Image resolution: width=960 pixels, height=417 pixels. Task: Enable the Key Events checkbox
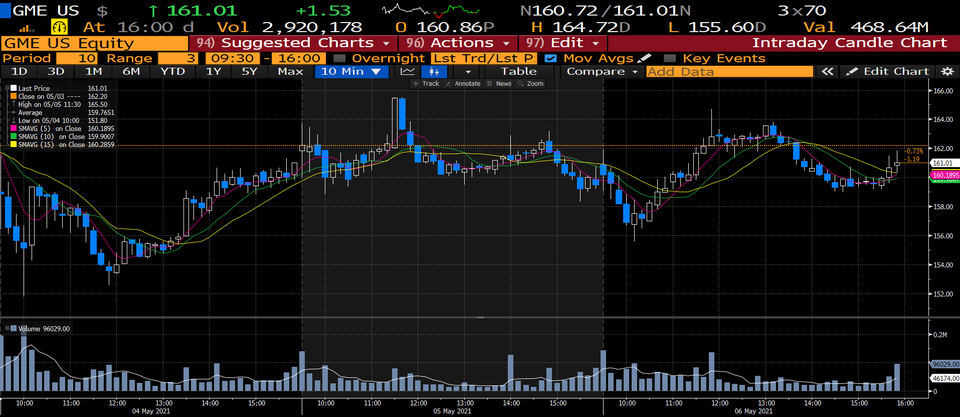(x=669, y=58)
